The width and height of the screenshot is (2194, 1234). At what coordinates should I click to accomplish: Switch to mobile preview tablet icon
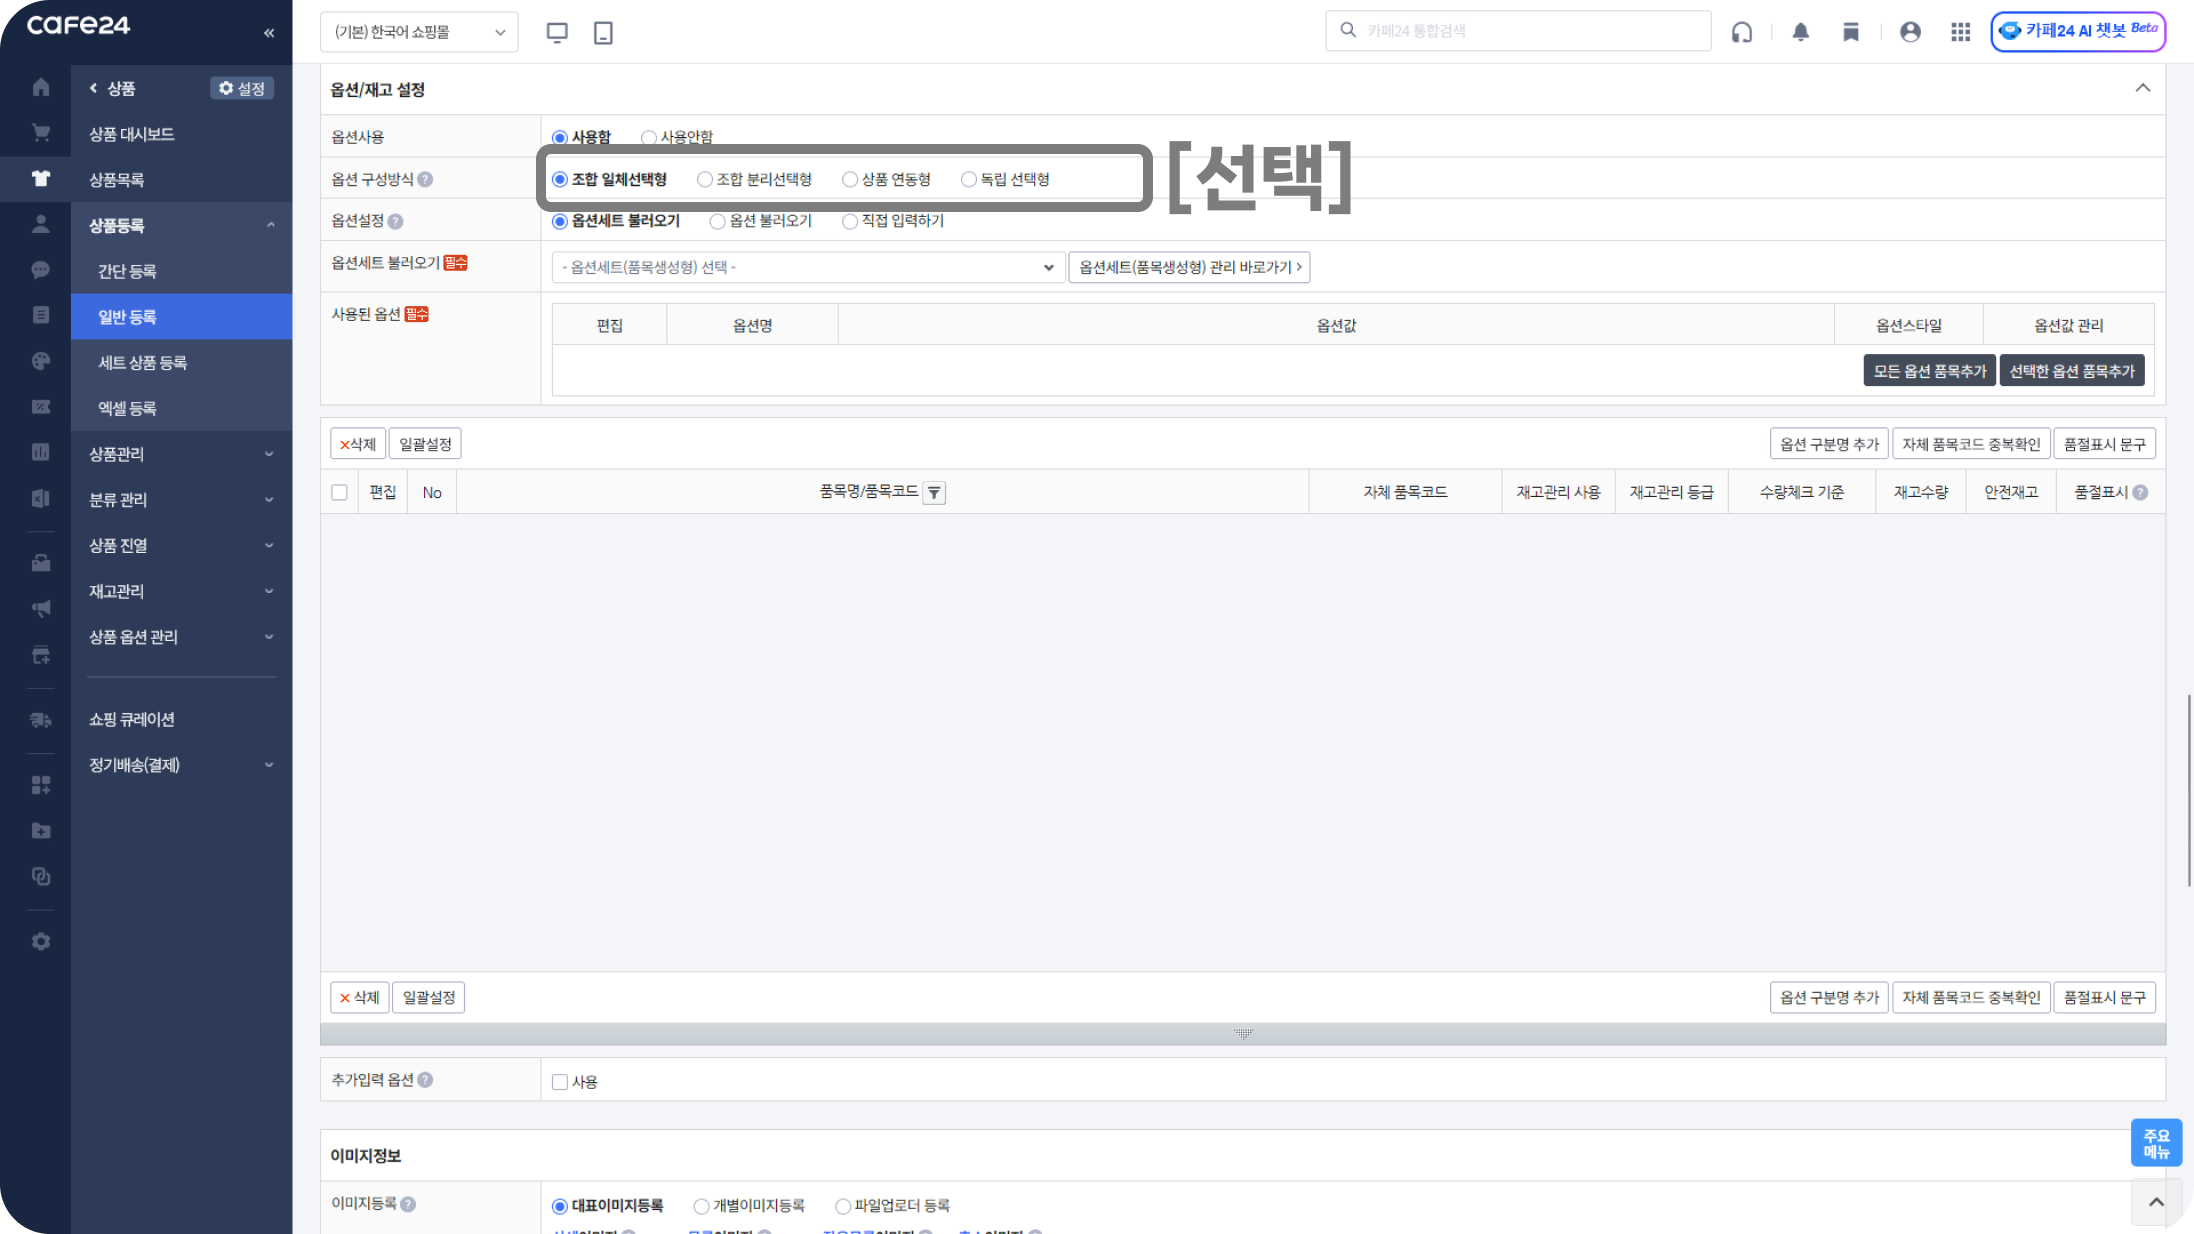(603, 32)
